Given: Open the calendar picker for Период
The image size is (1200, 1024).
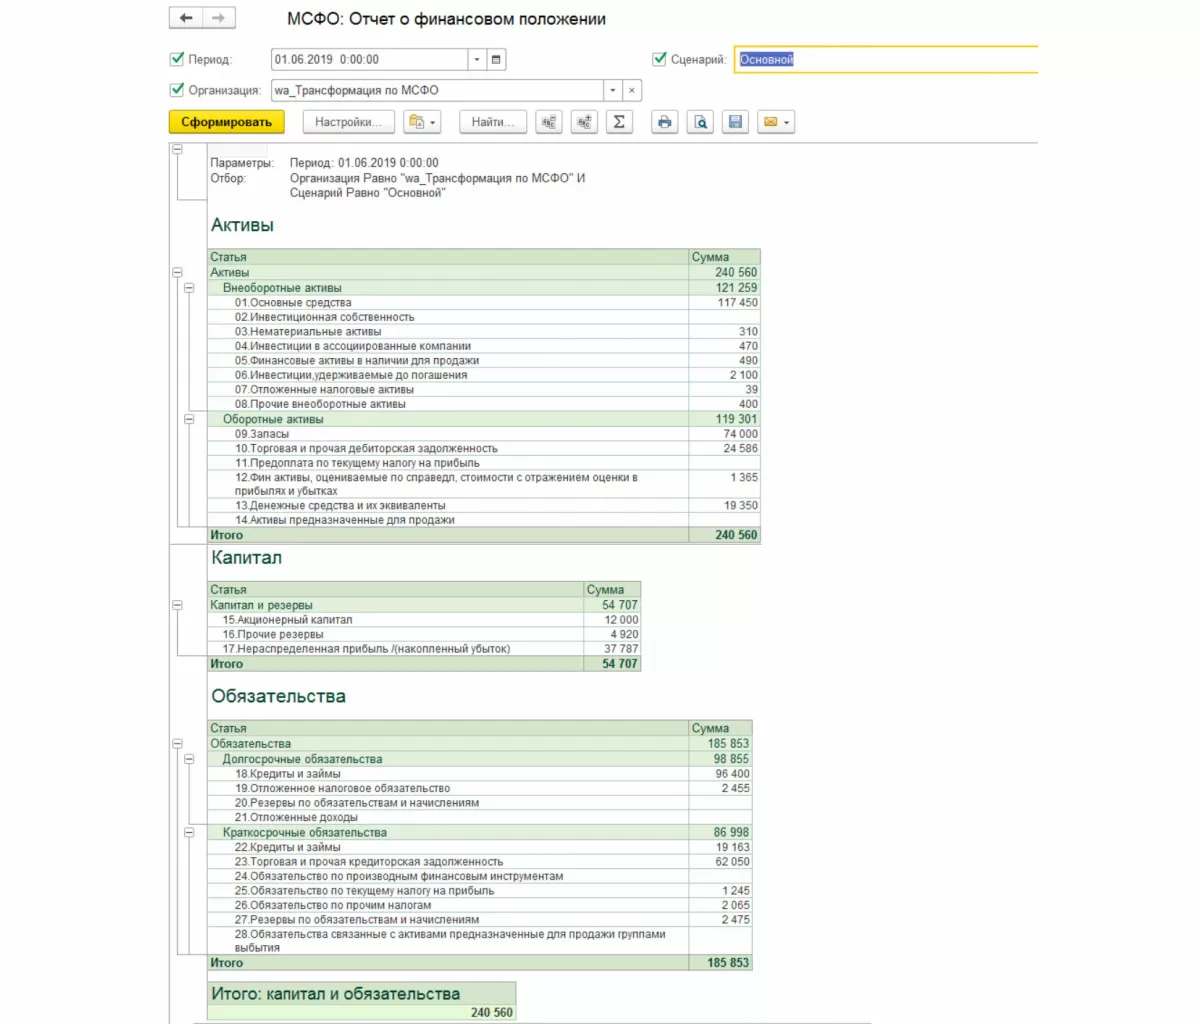Looking at the screenshot, I should point(497,59).
